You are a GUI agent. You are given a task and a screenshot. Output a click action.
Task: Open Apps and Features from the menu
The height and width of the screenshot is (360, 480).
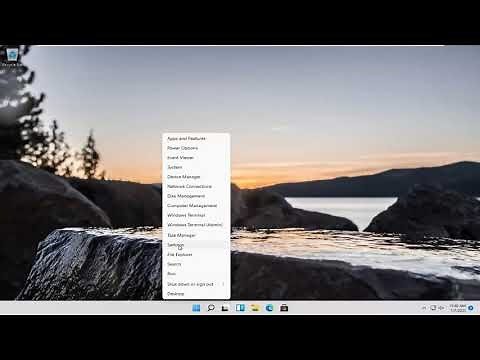coord(196,138)
